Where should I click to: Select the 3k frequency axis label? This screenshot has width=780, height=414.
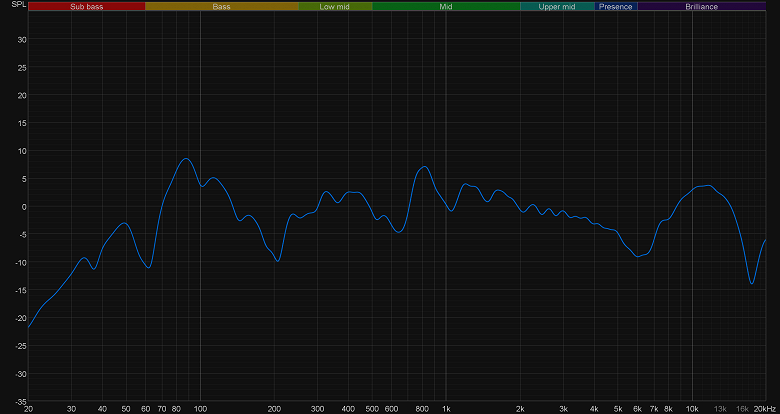564,409
